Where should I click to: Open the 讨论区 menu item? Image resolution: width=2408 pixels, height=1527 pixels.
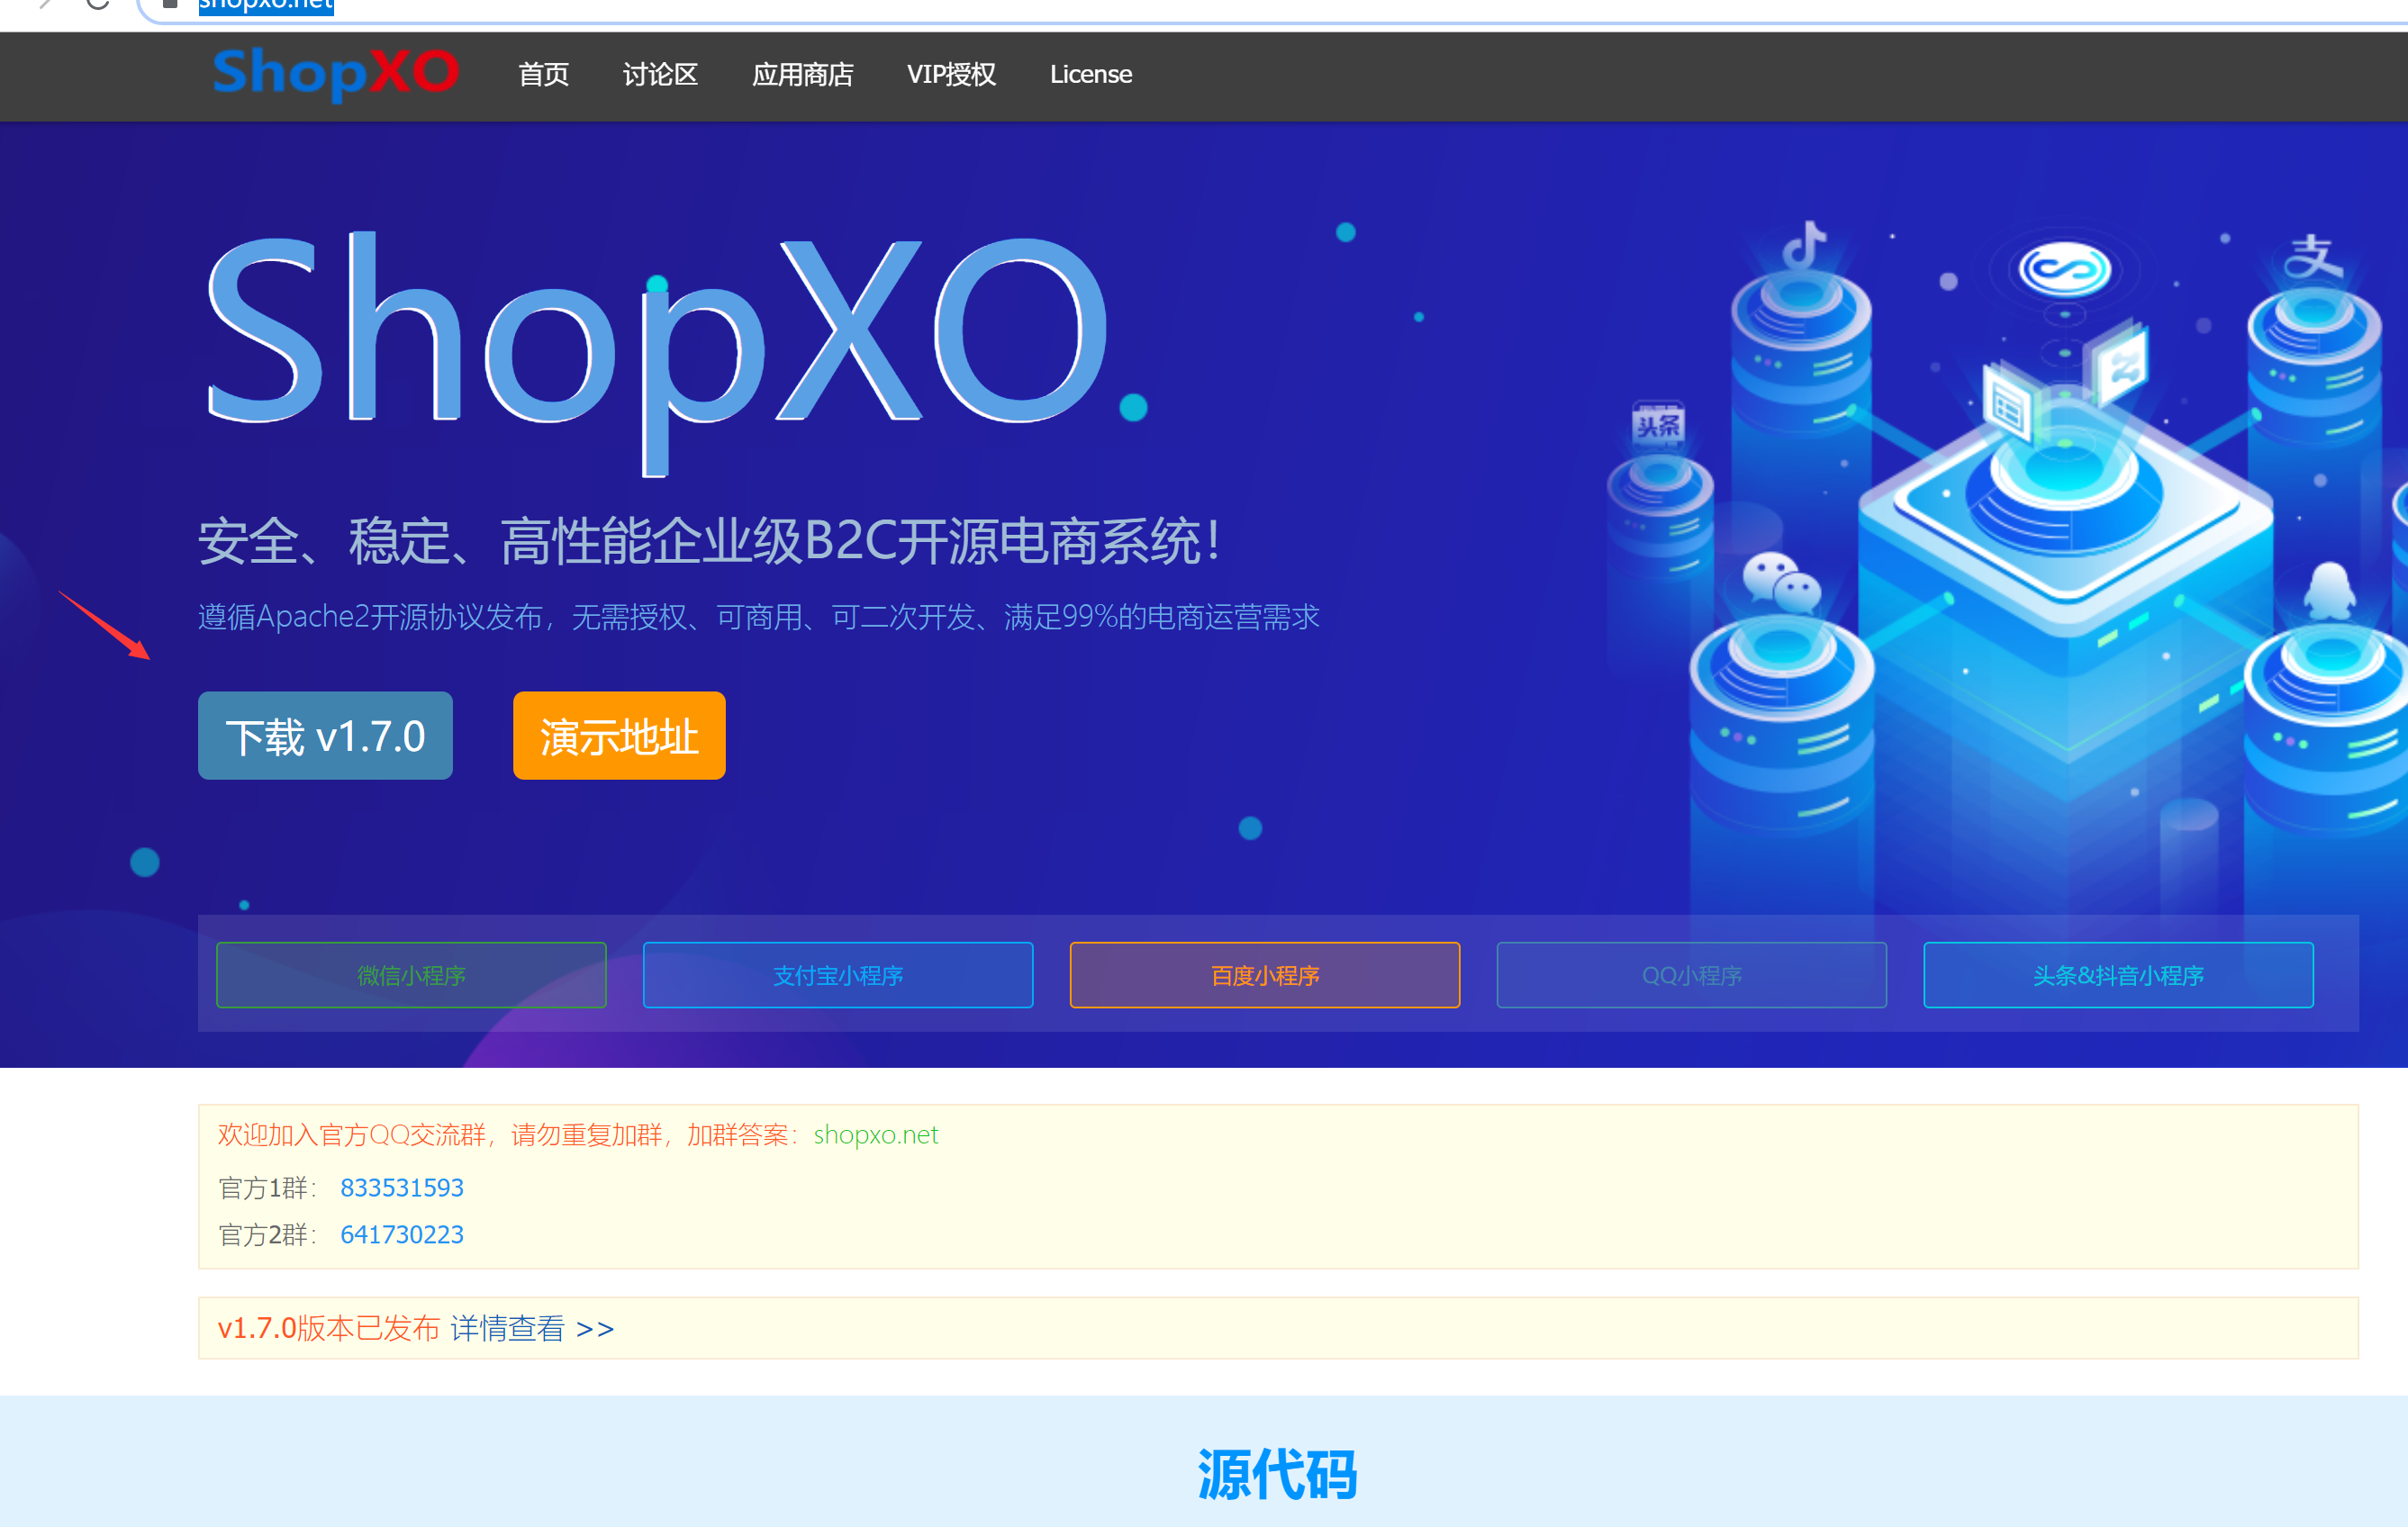659,75
